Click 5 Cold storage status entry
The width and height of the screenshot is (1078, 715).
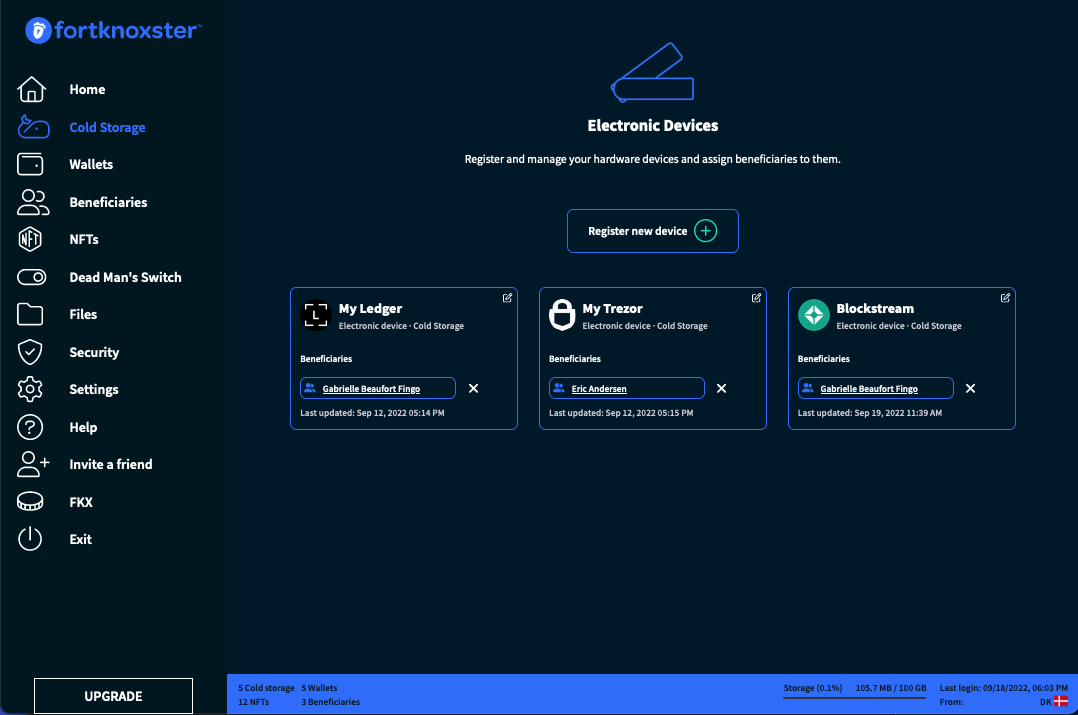coord(266,688)
